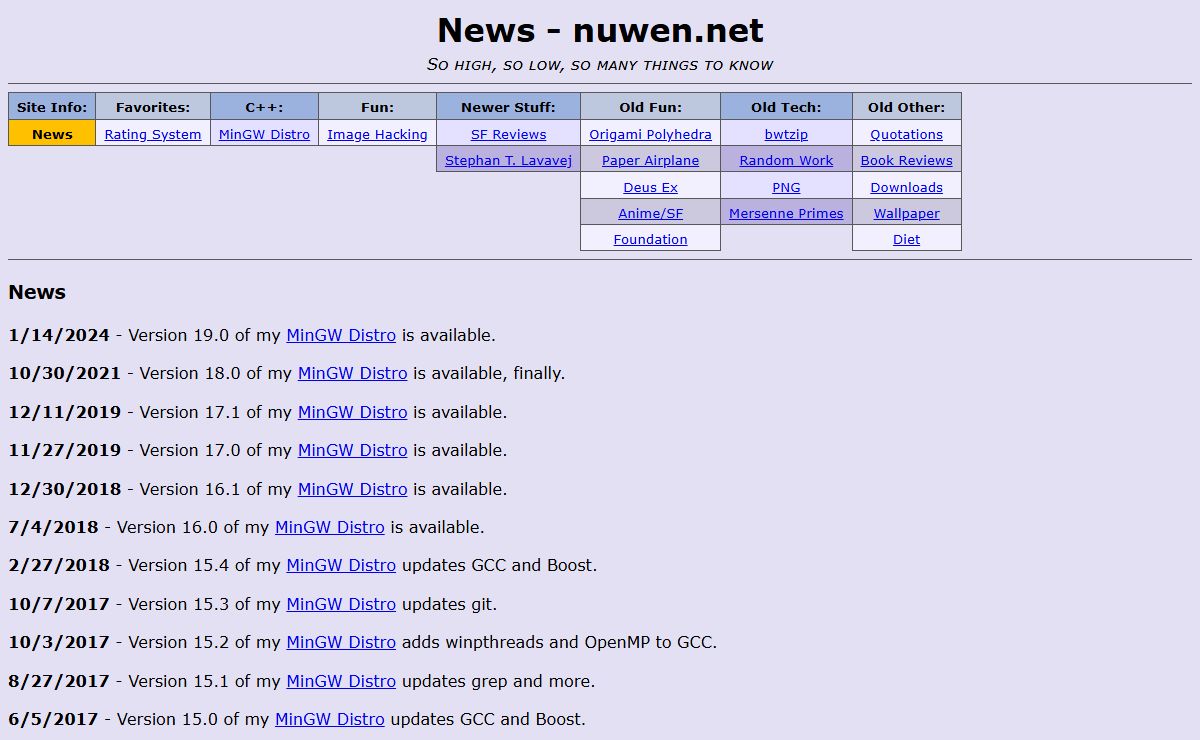Go to the Downloads page

(x=906, y=187)
